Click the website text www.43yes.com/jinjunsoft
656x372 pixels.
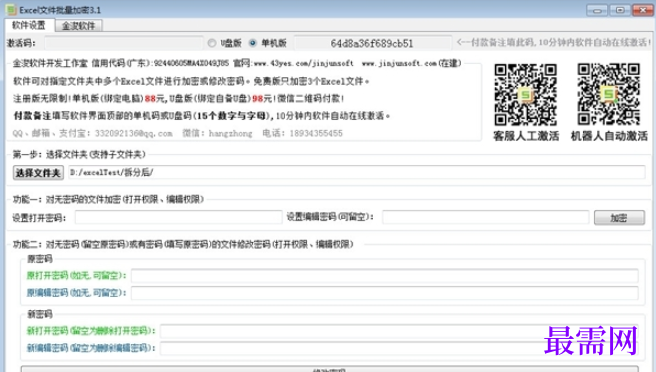[x=303, y=64]
